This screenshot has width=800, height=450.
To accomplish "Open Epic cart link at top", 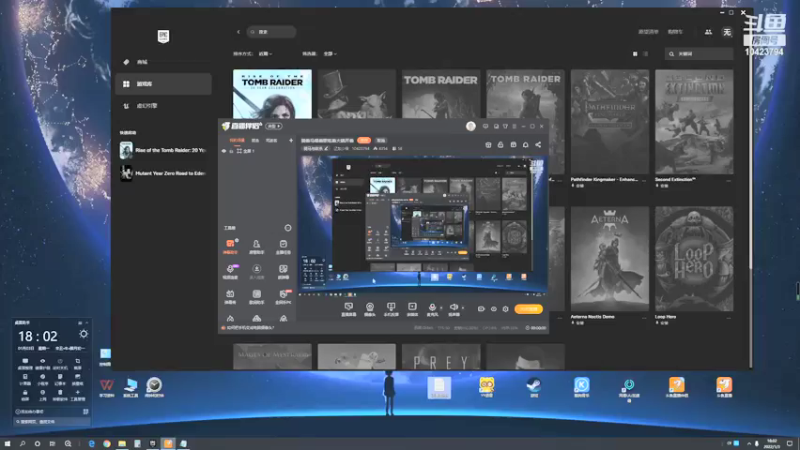I will coord(675,32).
